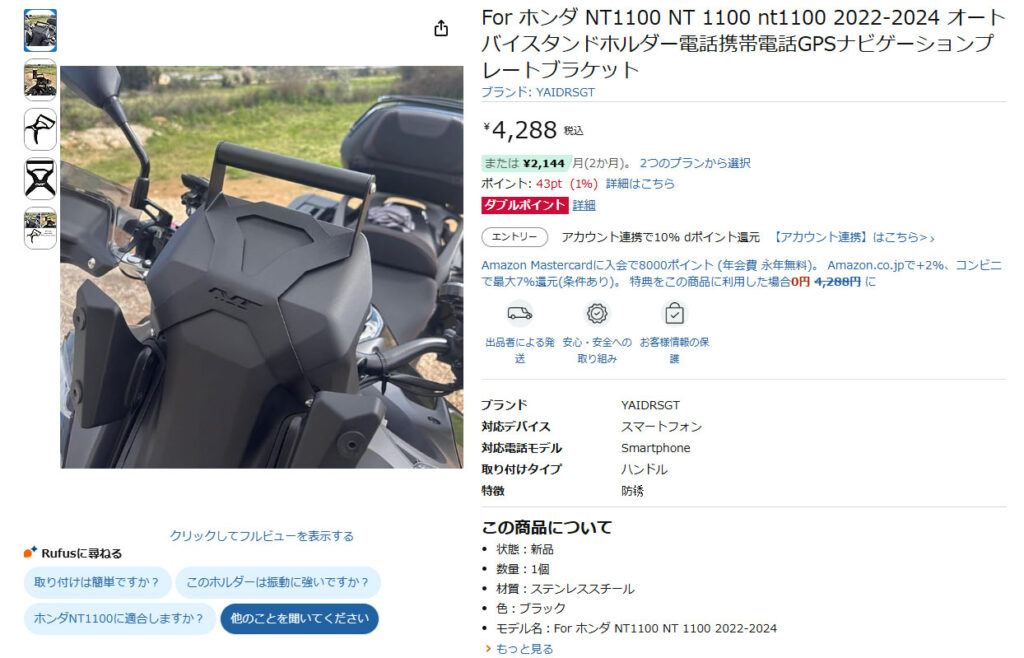Select the first product thumbnail

click(40, 31)
